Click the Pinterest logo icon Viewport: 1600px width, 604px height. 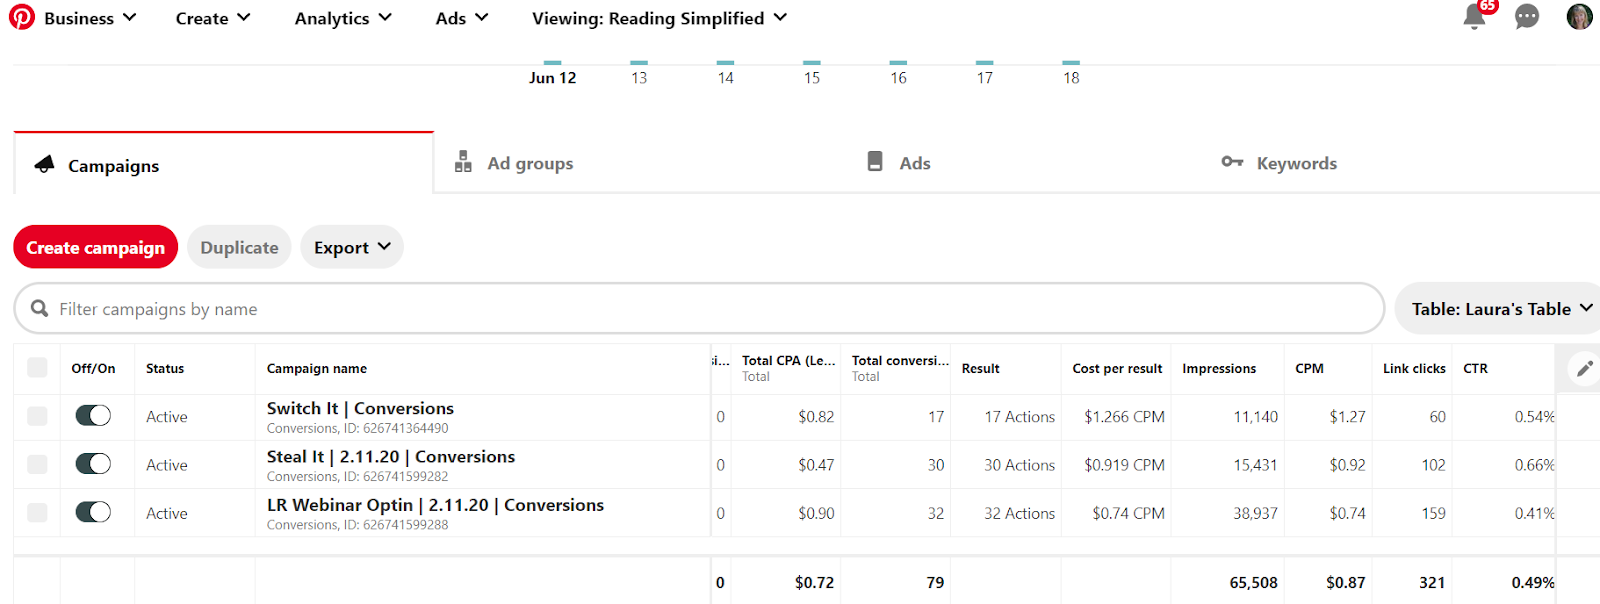[x=21, y=17]
